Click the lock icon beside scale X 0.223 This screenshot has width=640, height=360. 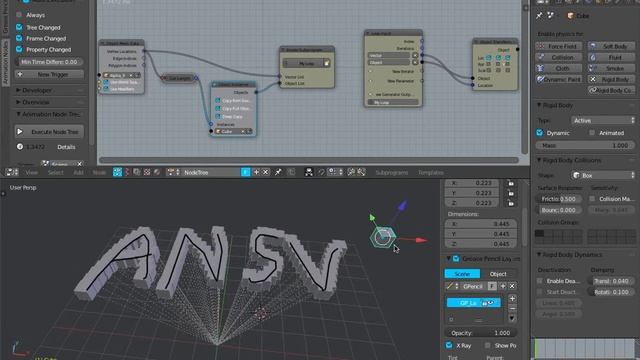point(511,183)
